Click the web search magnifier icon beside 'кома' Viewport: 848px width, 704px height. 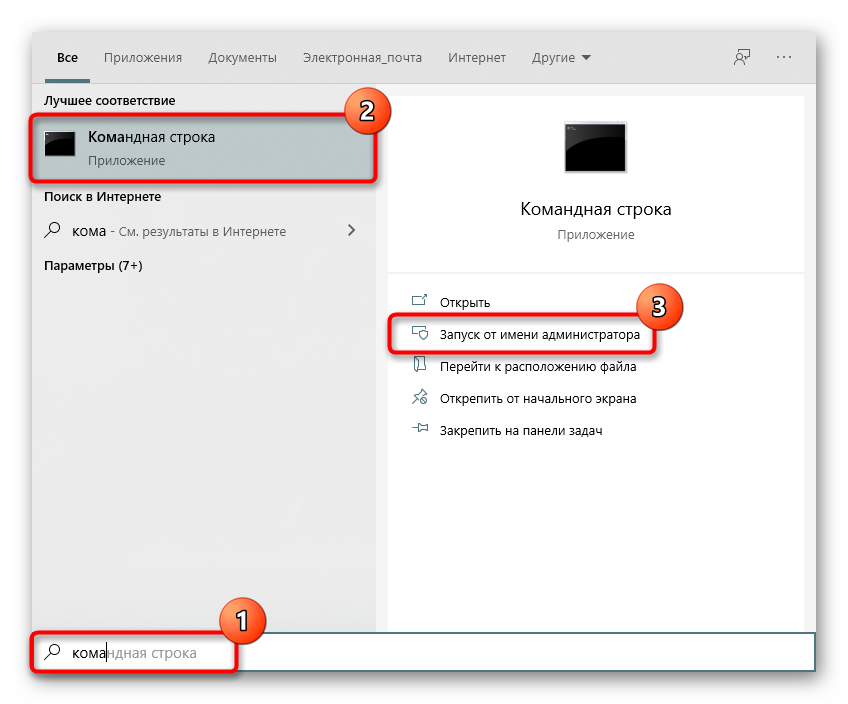point(53,231)
